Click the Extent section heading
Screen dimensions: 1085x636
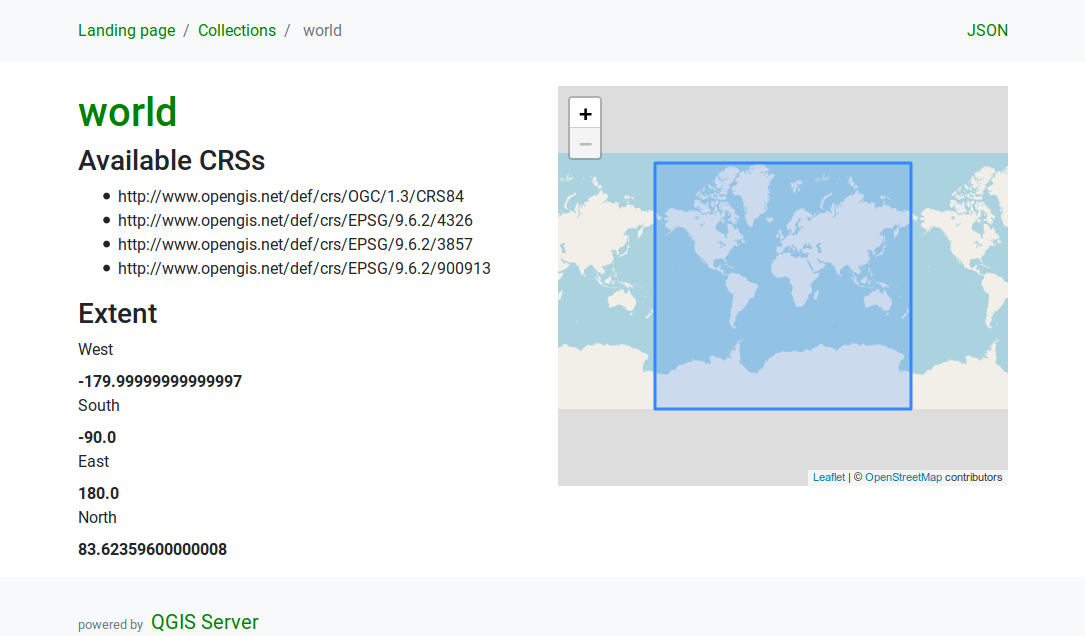point(117,313)
